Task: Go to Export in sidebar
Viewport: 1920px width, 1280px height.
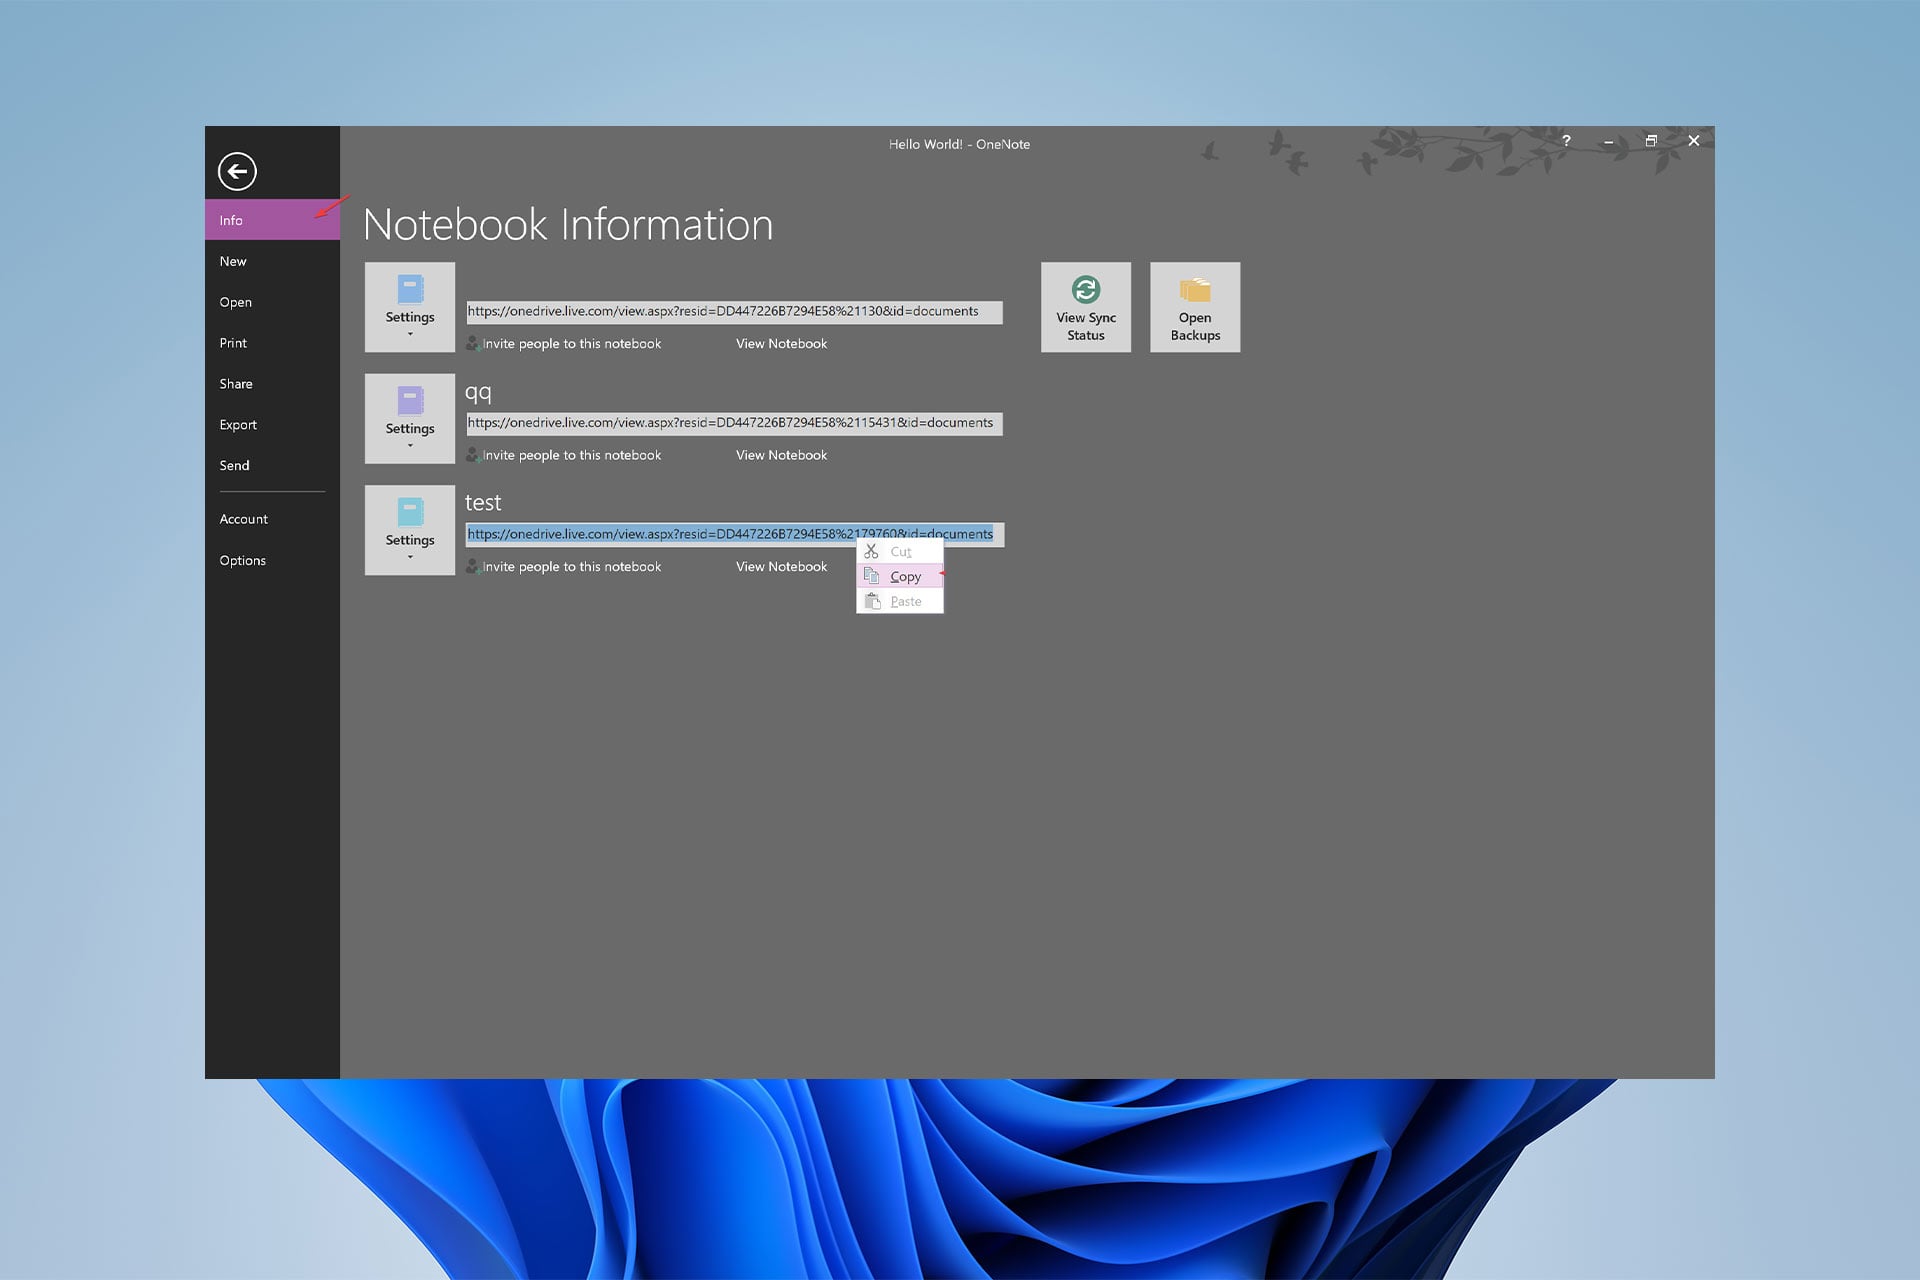Action: point(238,425)
